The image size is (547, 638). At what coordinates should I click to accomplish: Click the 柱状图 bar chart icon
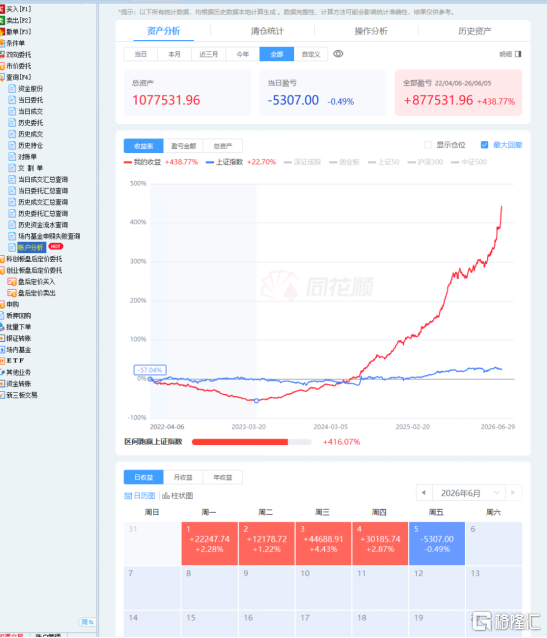tap(166, 496)
